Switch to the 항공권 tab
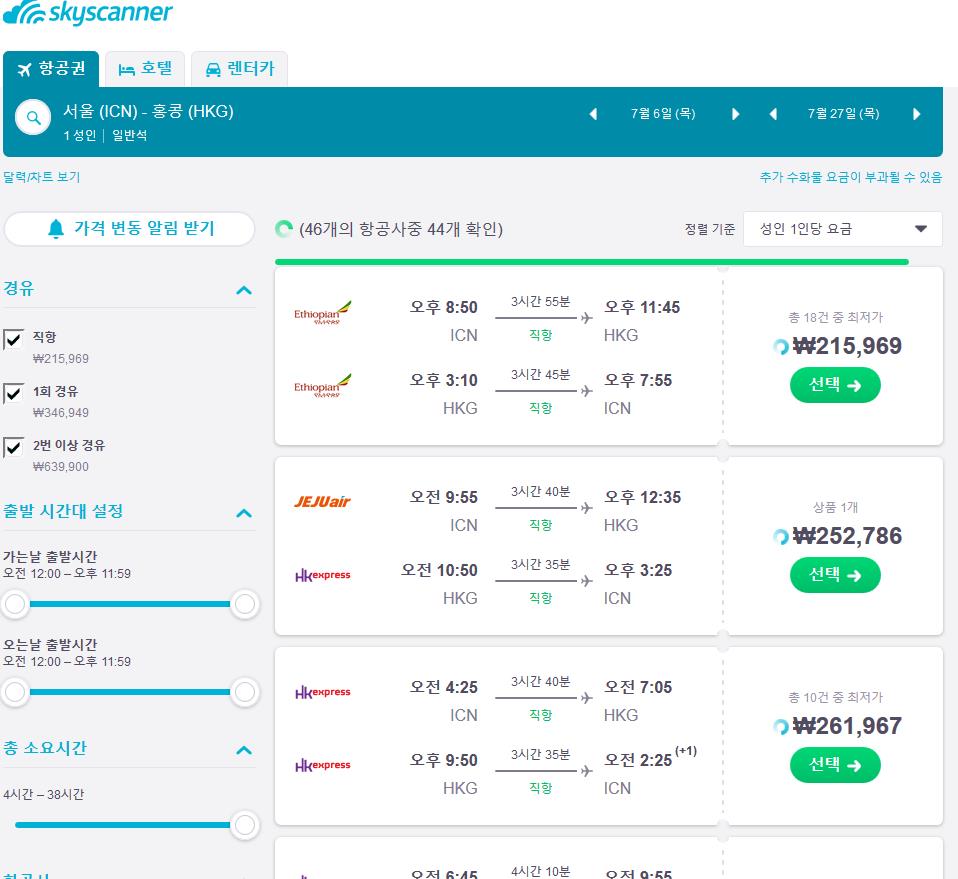958x879 pixels. [x=51, y=69]
